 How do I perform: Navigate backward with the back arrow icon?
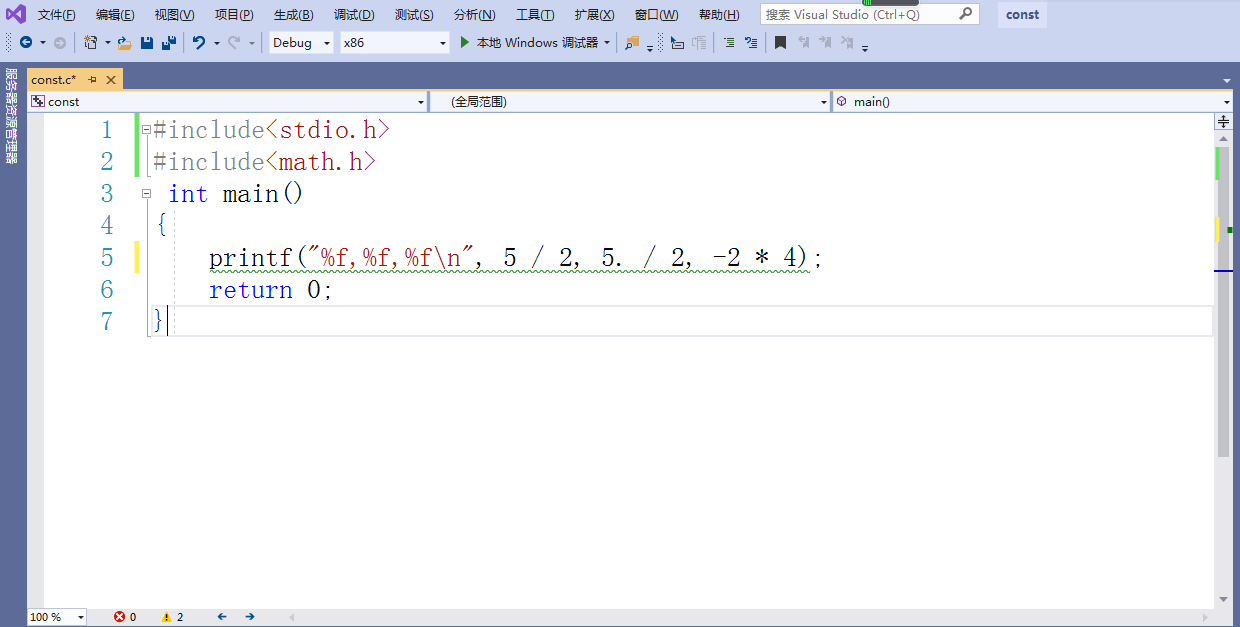point(26,43)
